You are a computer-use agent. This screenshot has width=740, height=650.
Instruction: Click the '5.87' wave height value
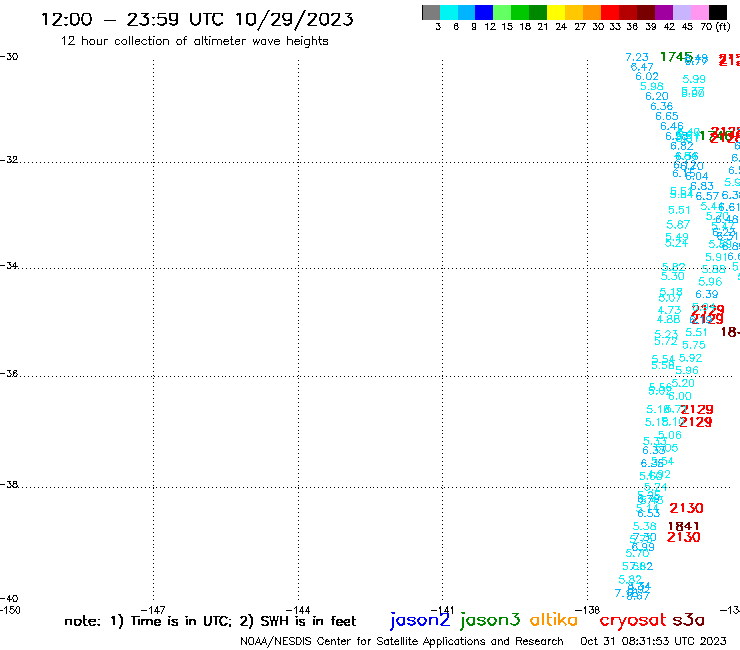[x=678, y=225]
